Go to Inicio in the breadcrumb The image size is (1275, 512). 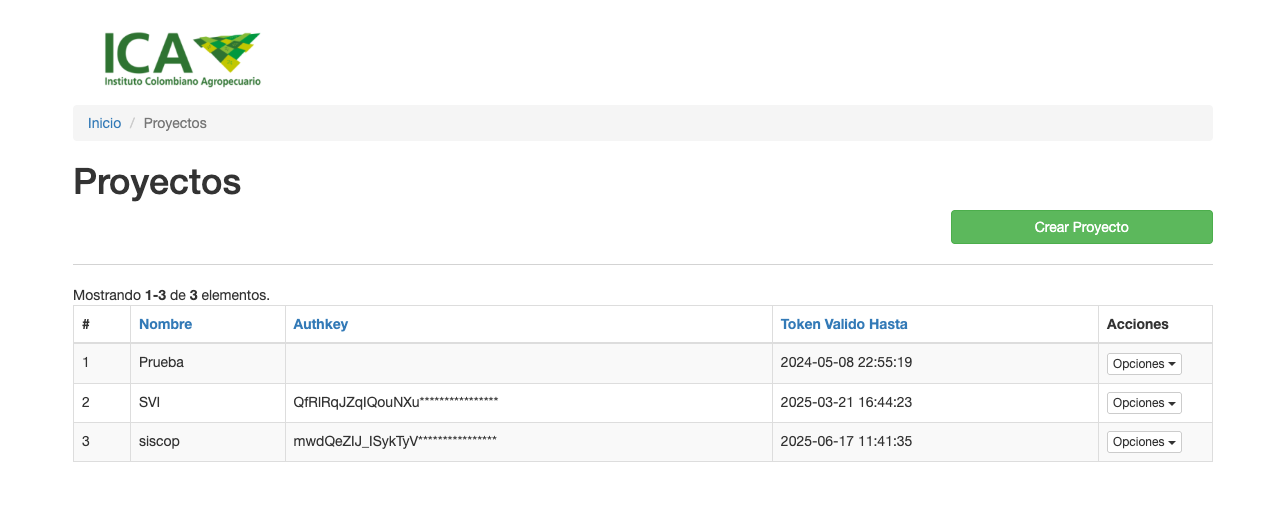(x=104, y=123)
